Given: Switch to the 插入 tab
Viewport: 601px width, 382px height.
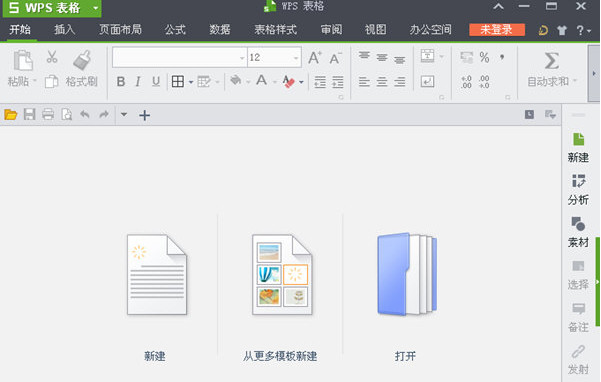Looking at the screenshot, I should pos(64,30).
